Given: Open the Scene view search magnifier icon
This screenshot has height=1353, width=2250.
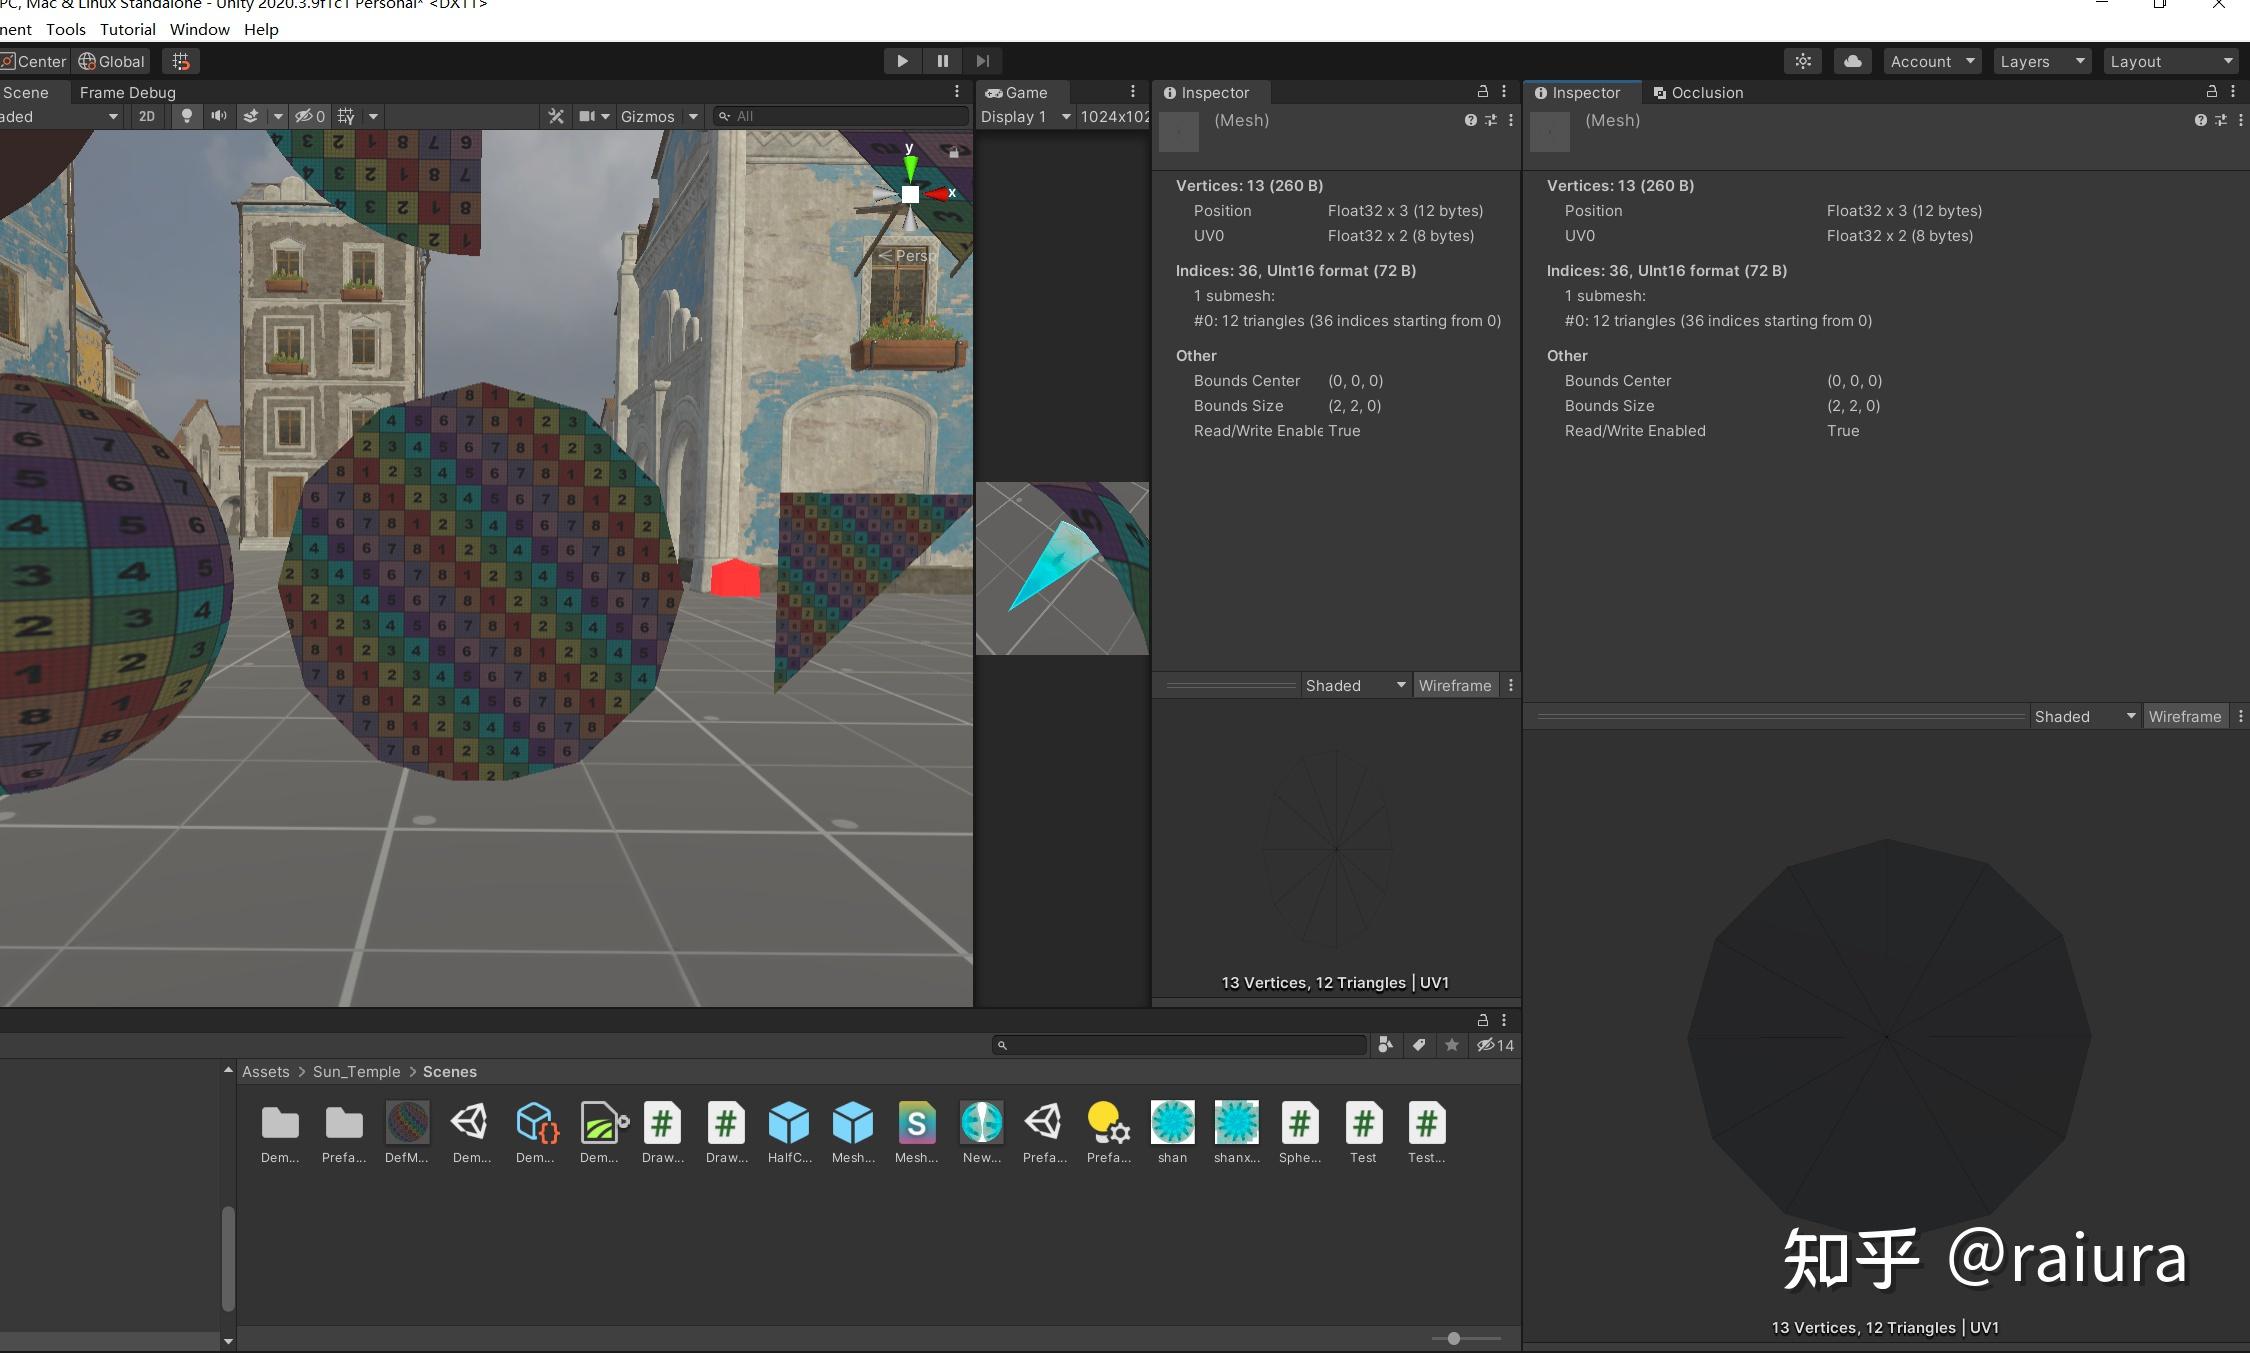Looking at the screenshot, I should pyautogui.click(x=724, y=116).
